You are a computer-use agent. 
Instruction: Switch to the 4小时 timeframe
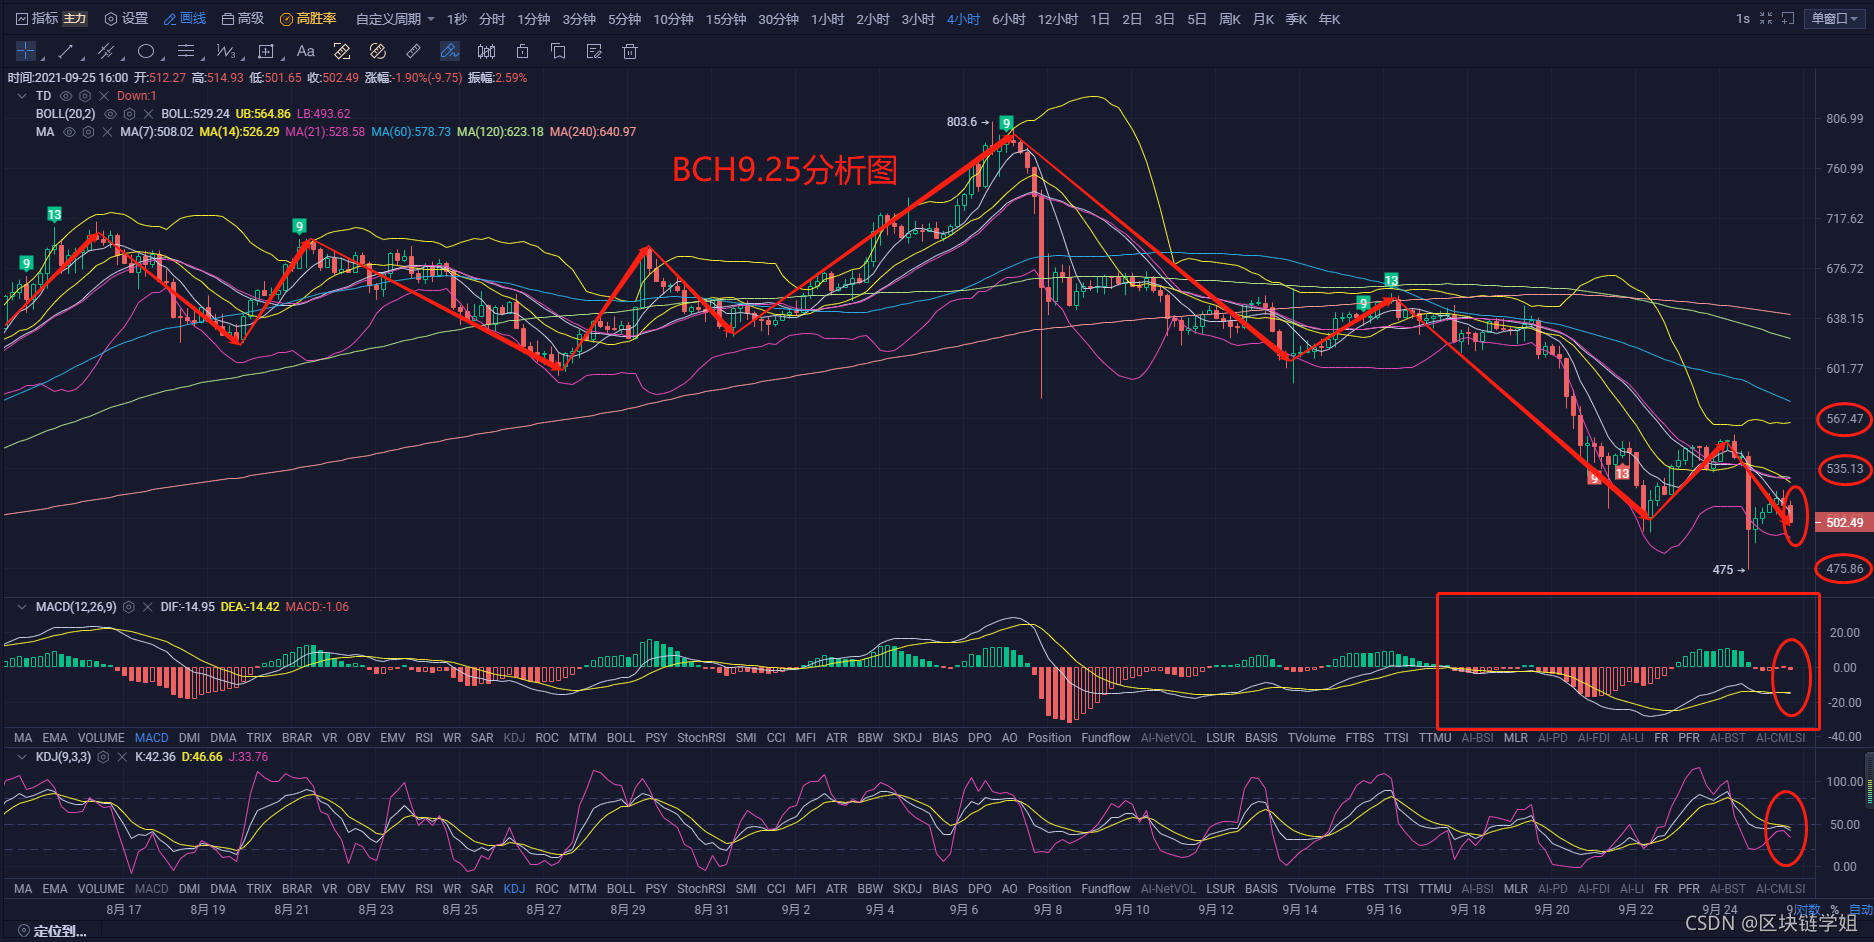963,19
